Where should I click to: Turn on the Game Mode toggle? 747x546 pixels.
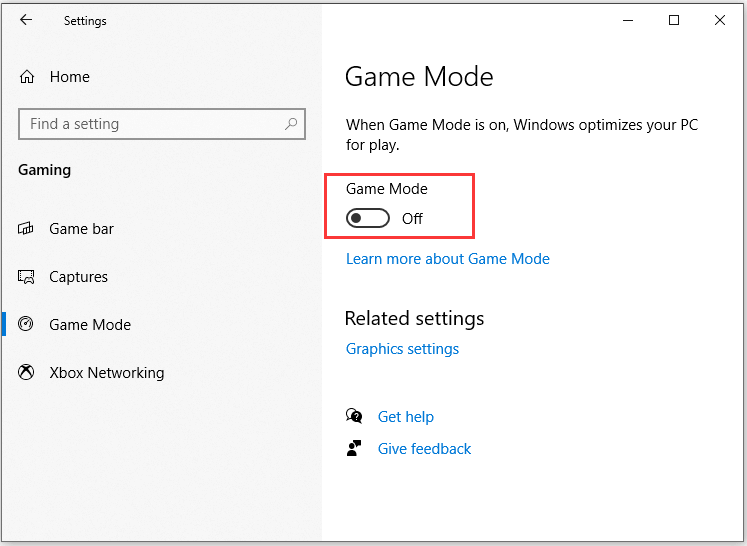pos(368,218)
